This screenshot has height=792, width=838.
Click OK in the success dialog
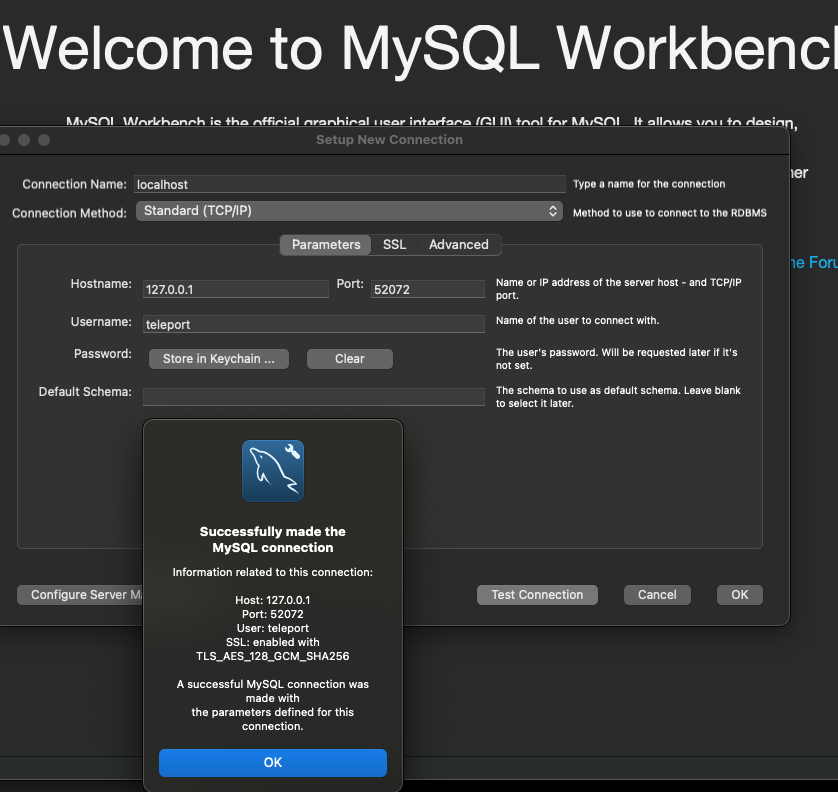(x=273, y=762)
